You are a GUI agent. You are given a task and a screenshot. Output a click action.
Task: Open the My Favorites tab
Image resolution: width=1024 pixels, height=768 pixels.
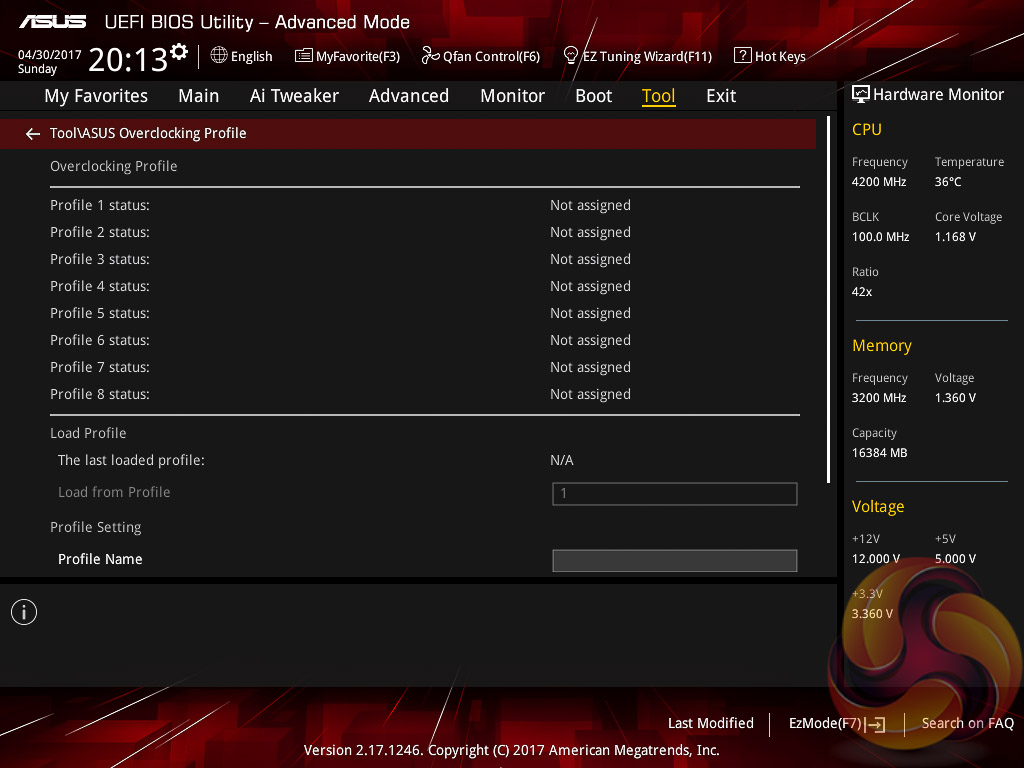click(96, 96)
